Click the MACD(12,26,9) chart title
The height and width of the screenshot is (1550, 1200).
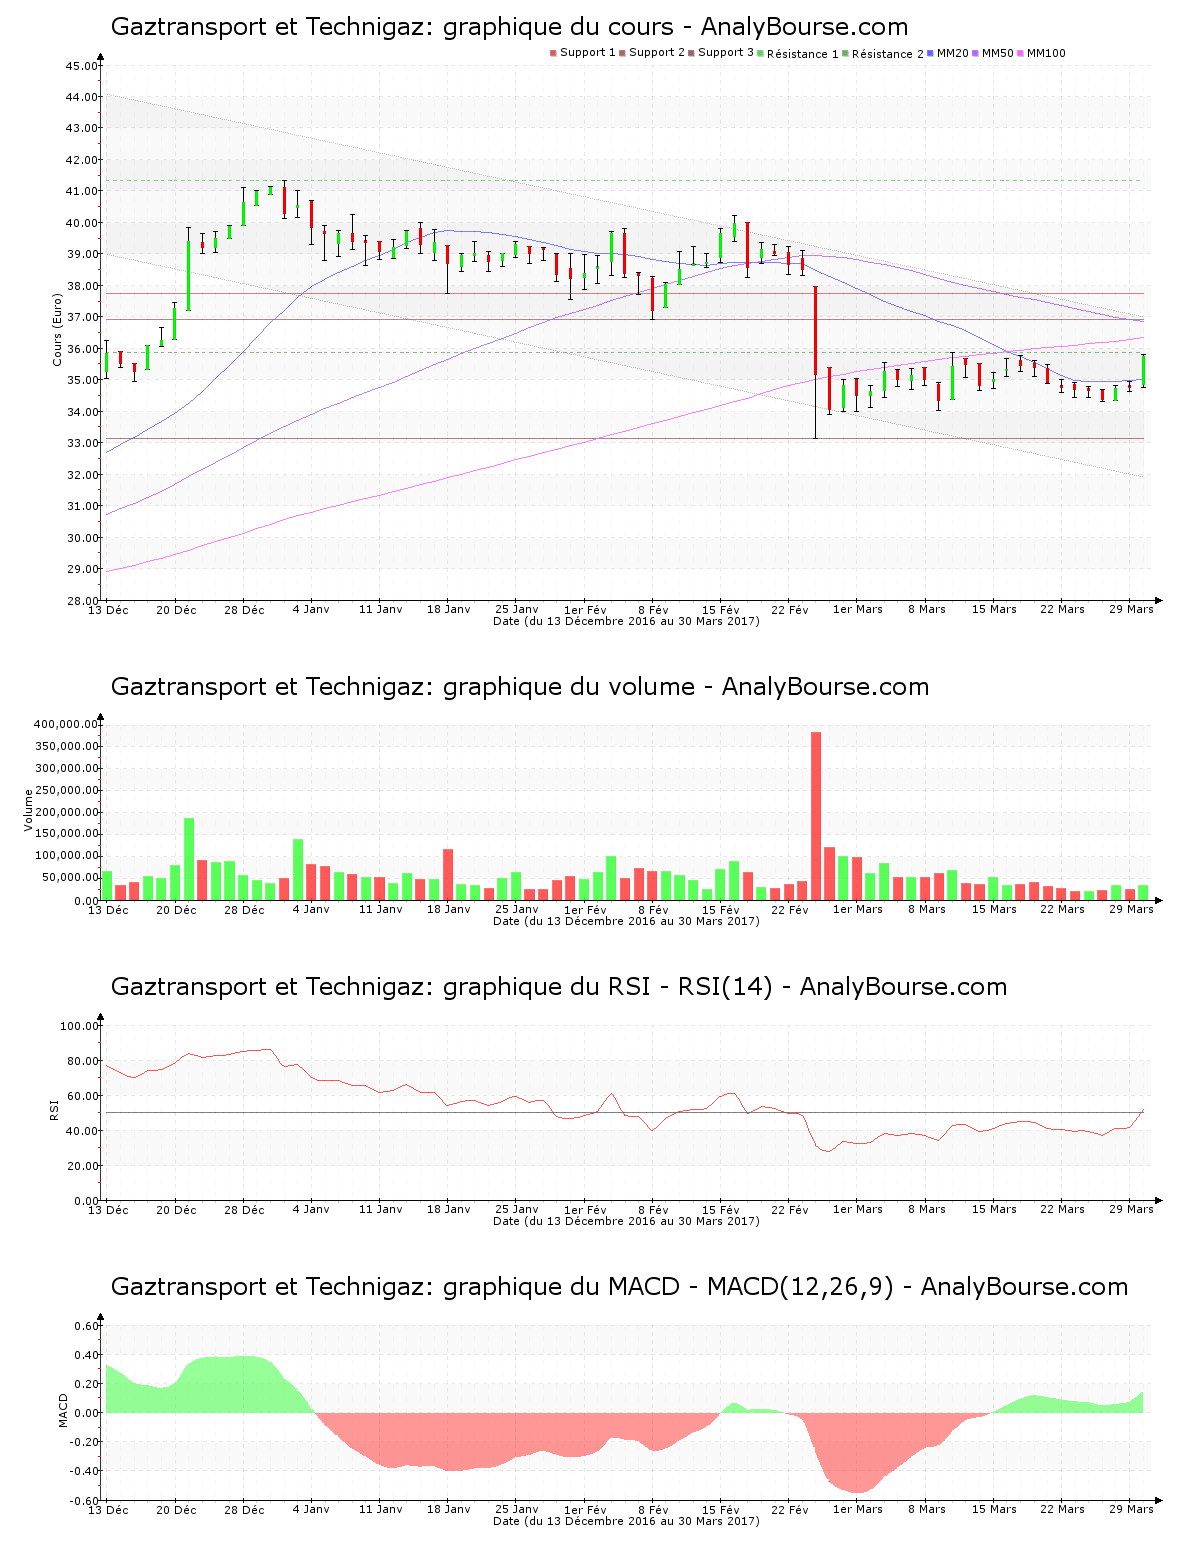coord(619,1287)
